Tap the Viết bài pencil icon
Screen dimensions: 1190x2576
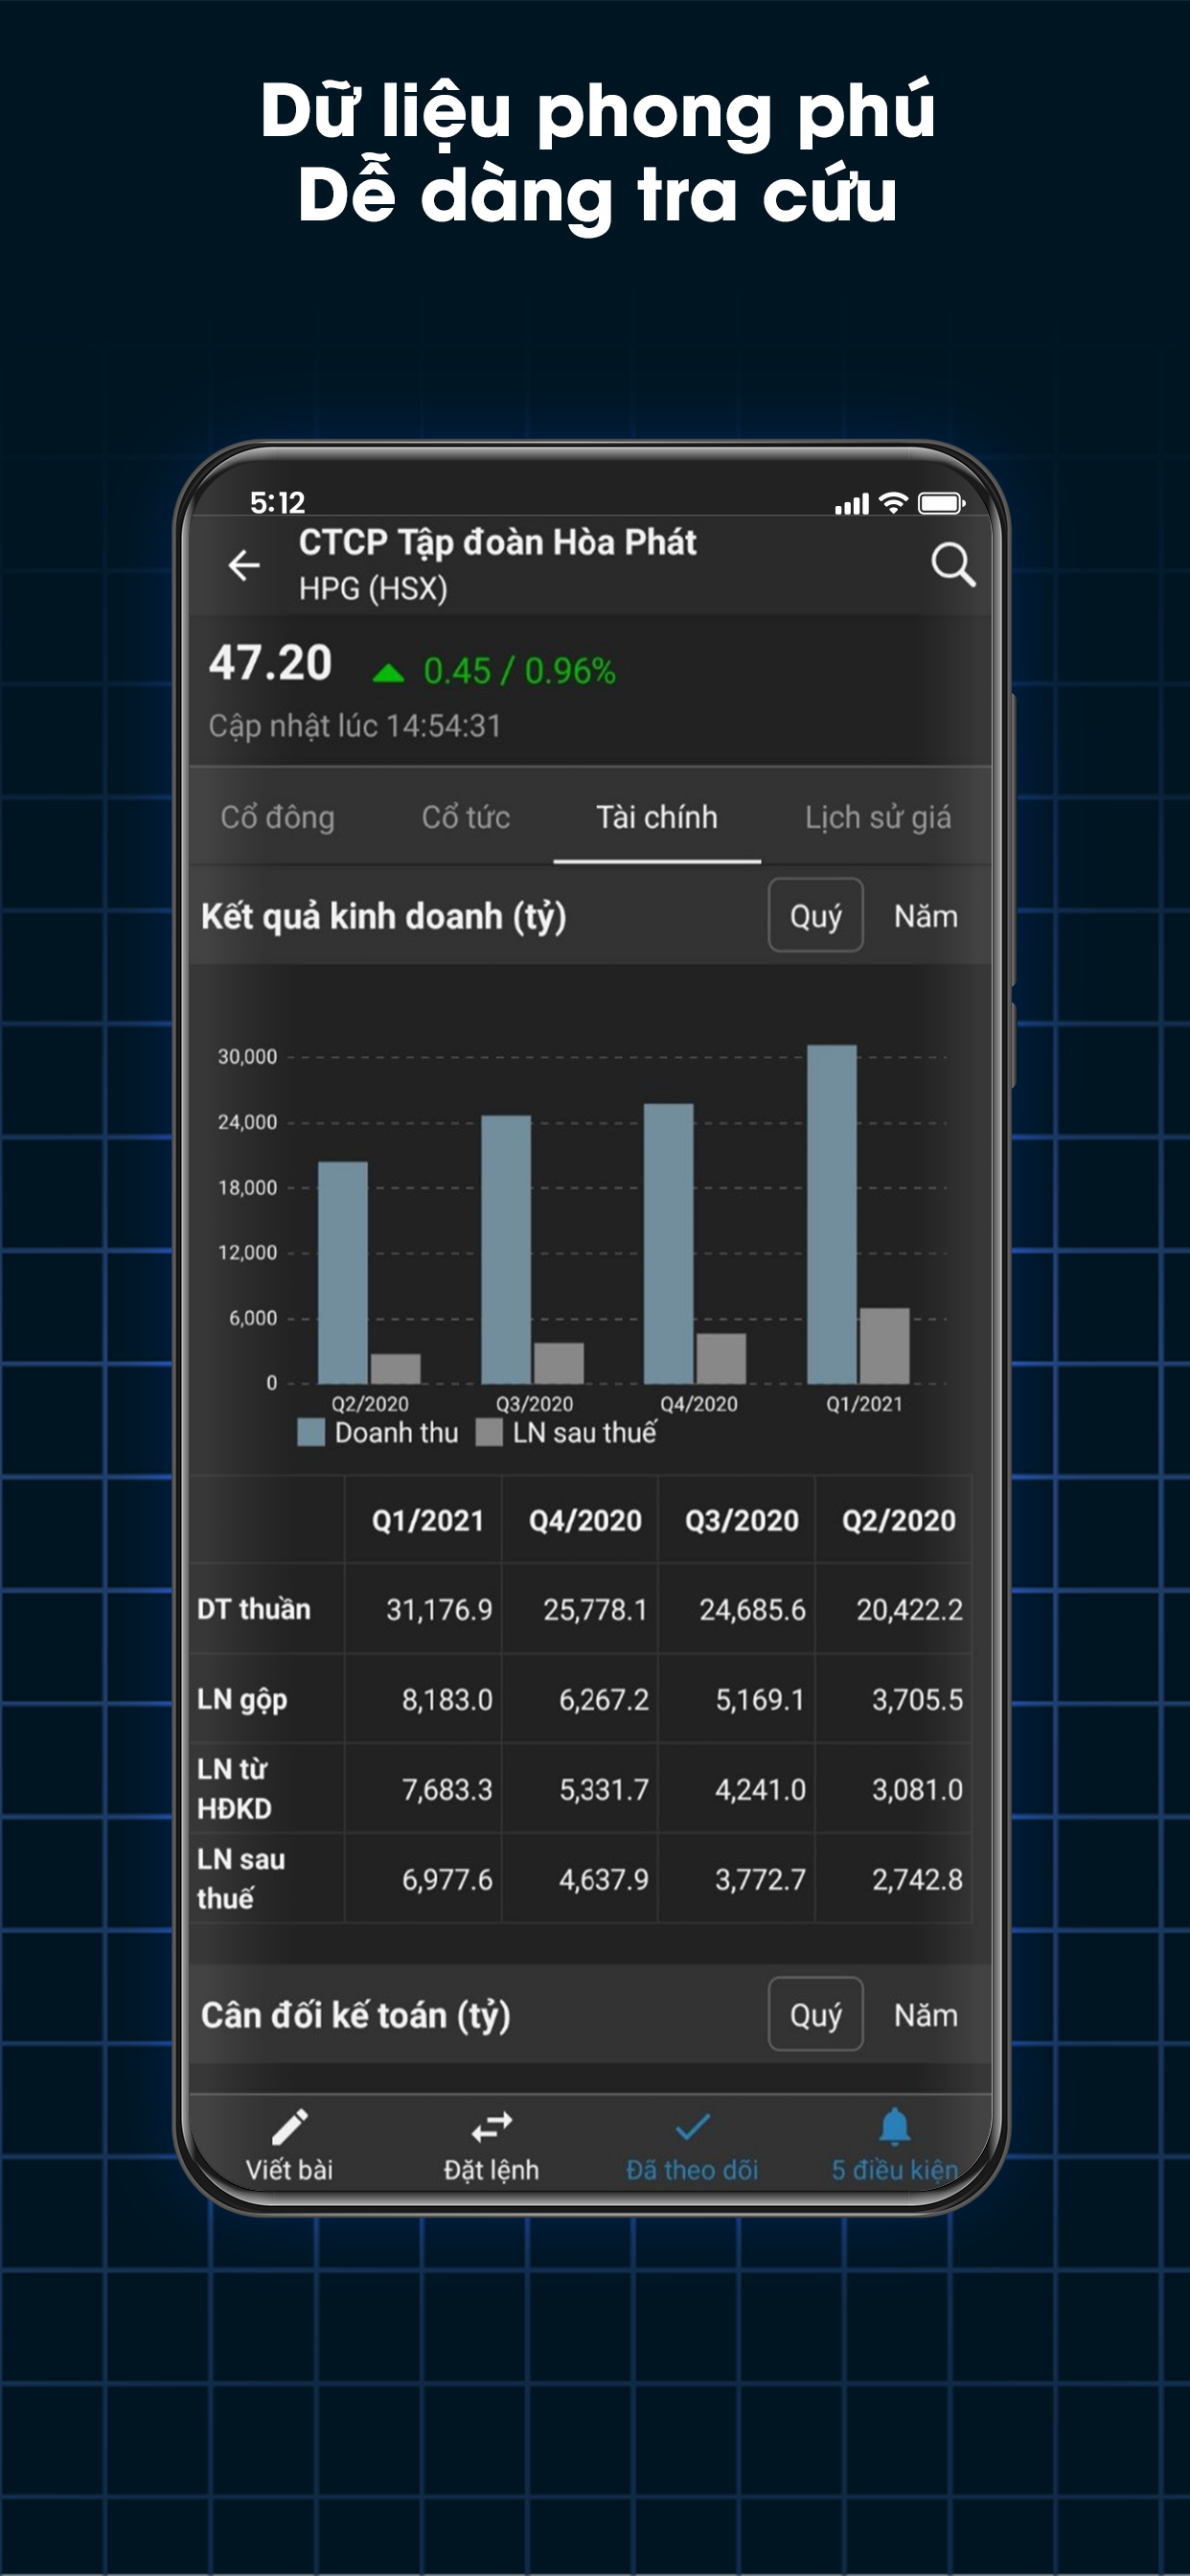[x=290, y=2127]
